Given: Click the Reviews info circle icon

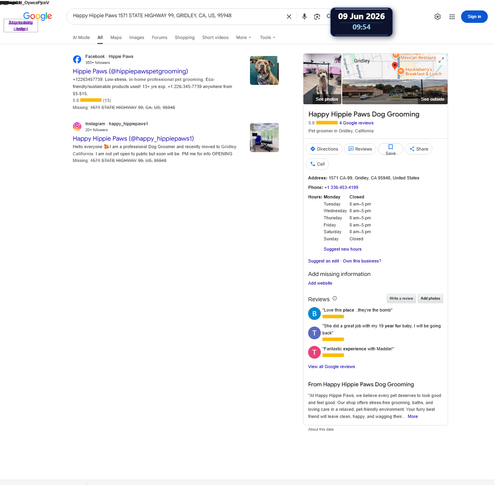Looking at the screenshot, I should coord(335,298).
